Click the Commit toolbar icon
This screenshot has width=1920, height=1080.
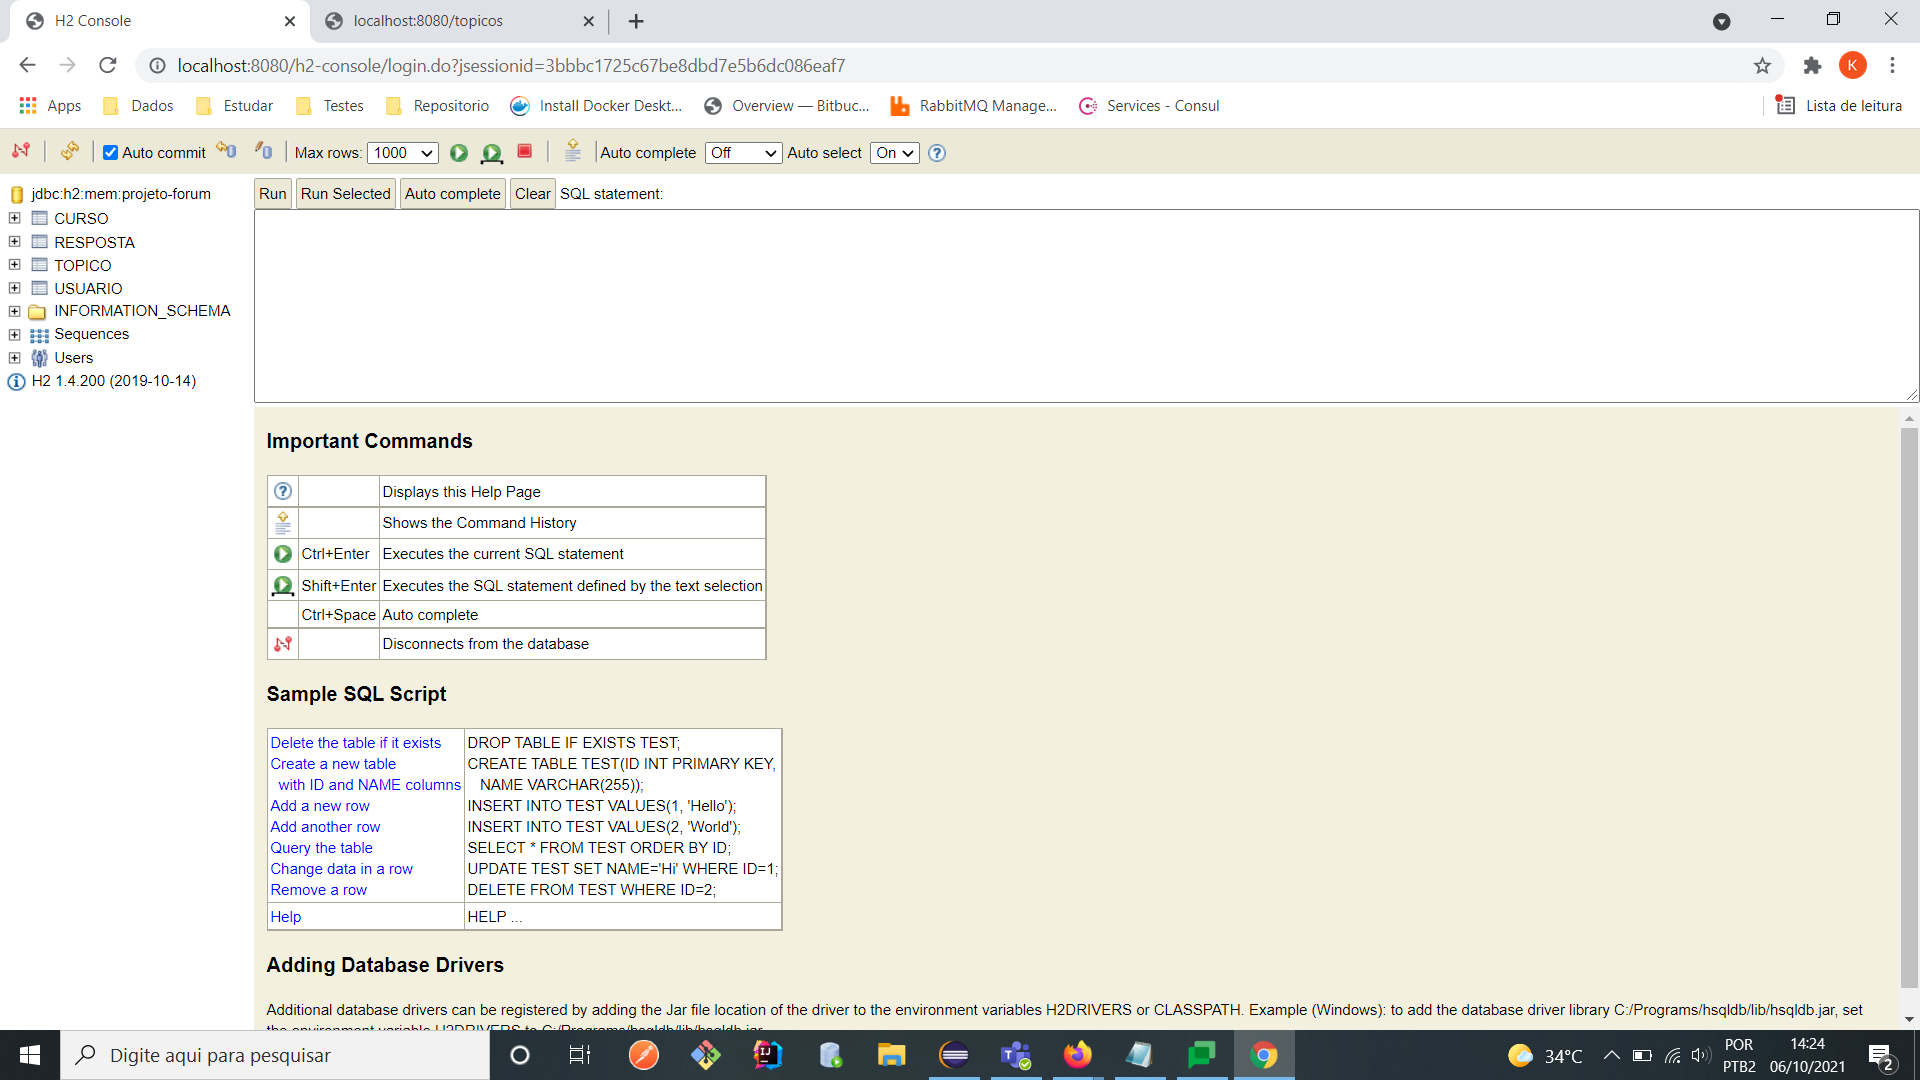pos(264,151)
